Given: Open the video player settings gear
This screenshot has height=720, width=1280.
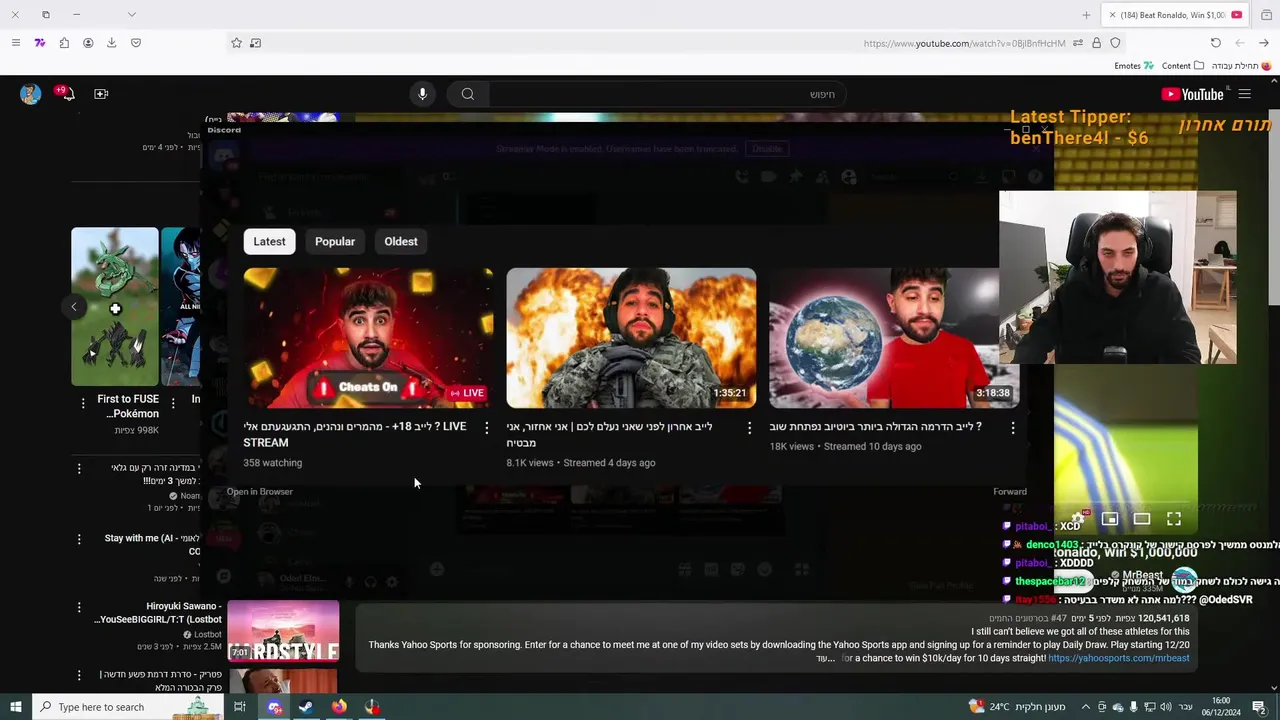Looking at the screenshot, I should [x=1078, y=519].
